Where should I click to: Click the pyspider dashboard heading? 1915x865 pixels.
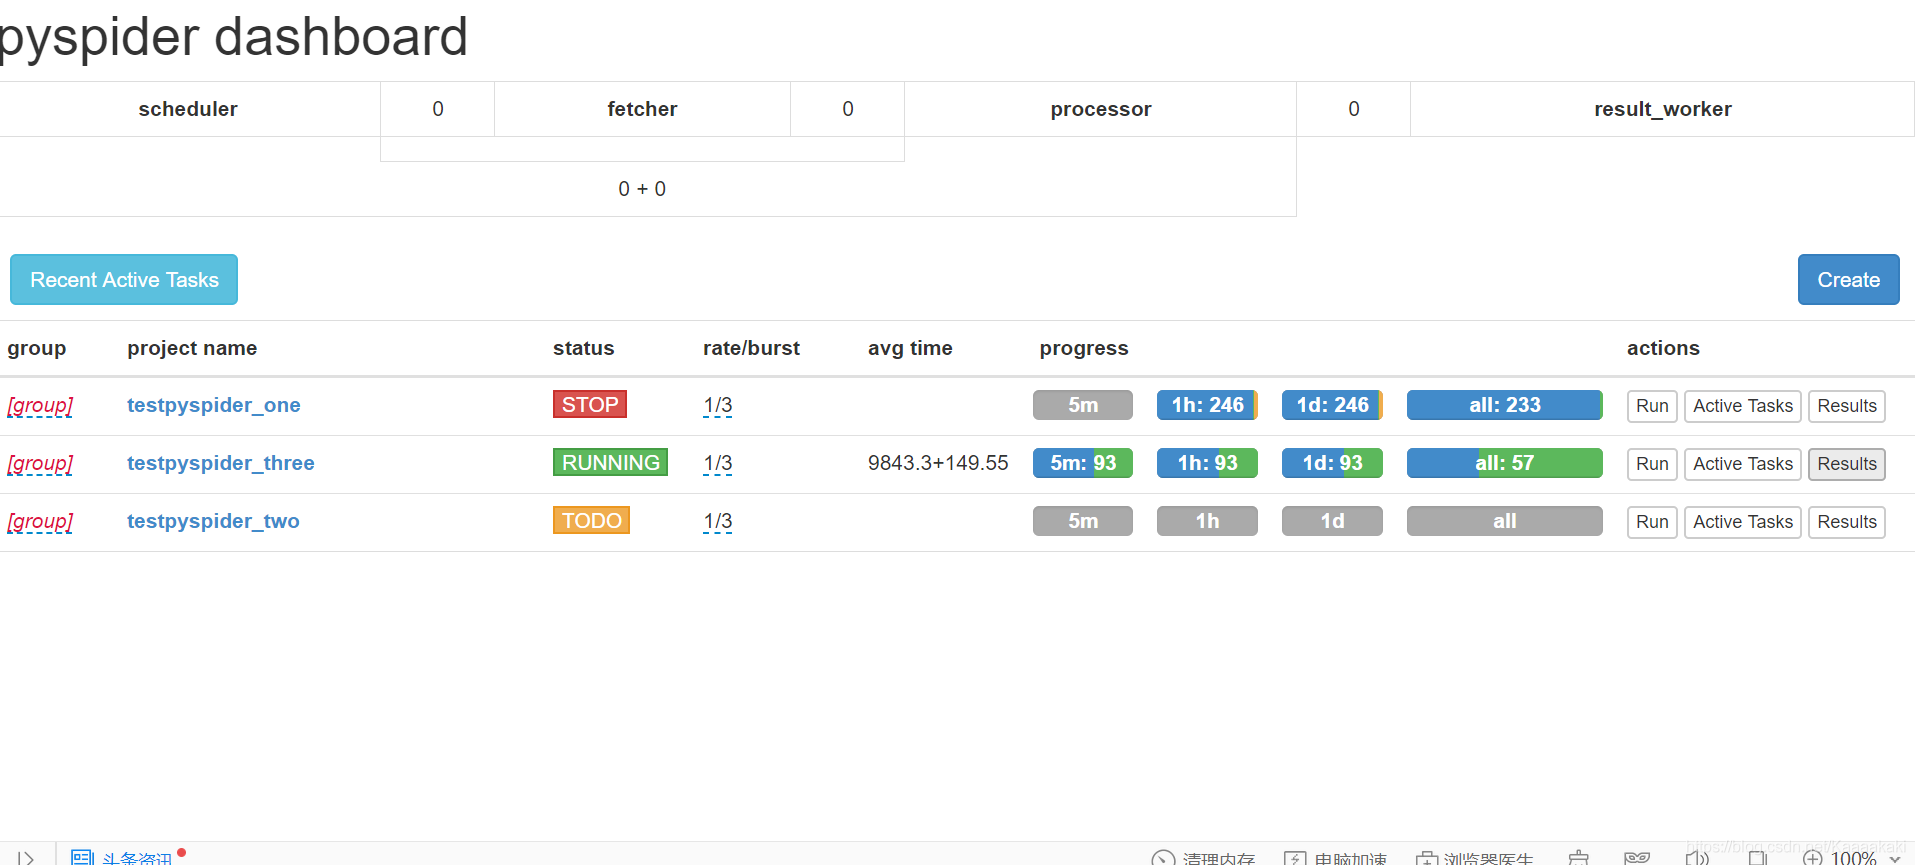point(233,38)
